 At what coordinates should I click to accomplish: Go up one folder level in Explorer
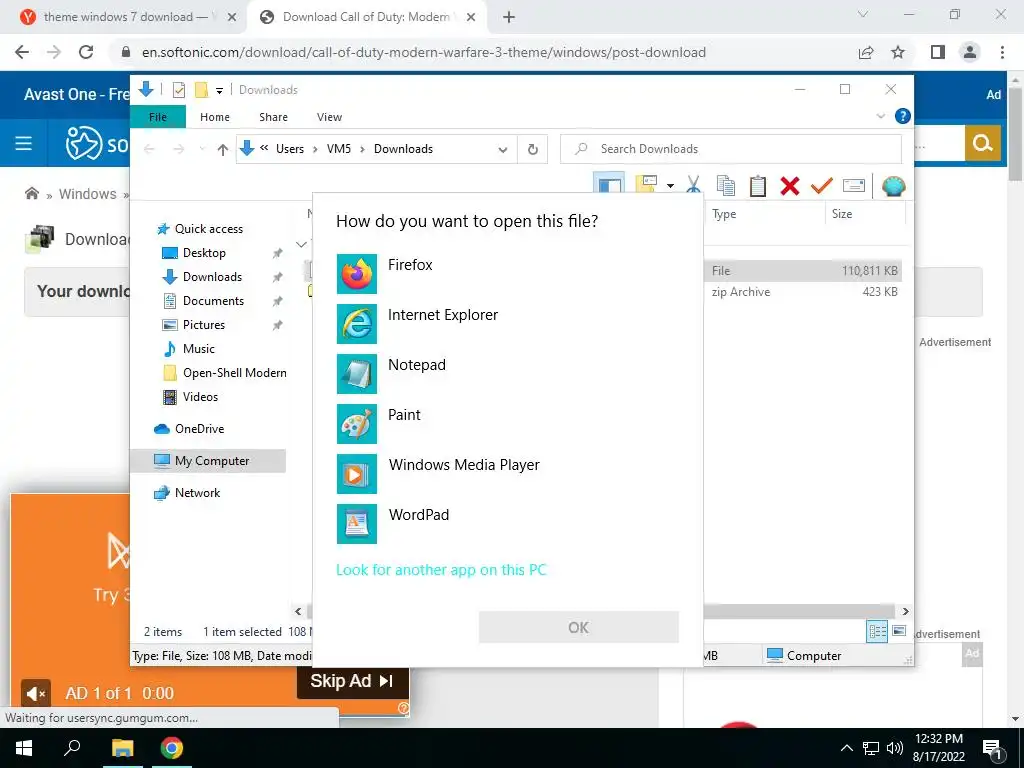coord(223,150)
